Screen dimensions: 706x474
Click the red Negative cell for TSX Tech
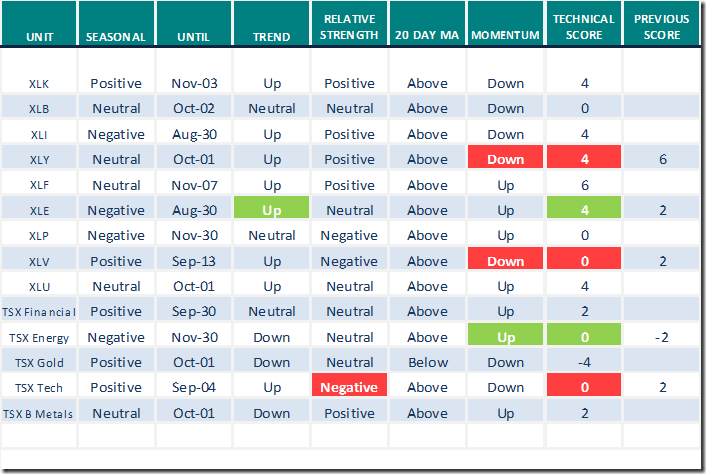350,388
